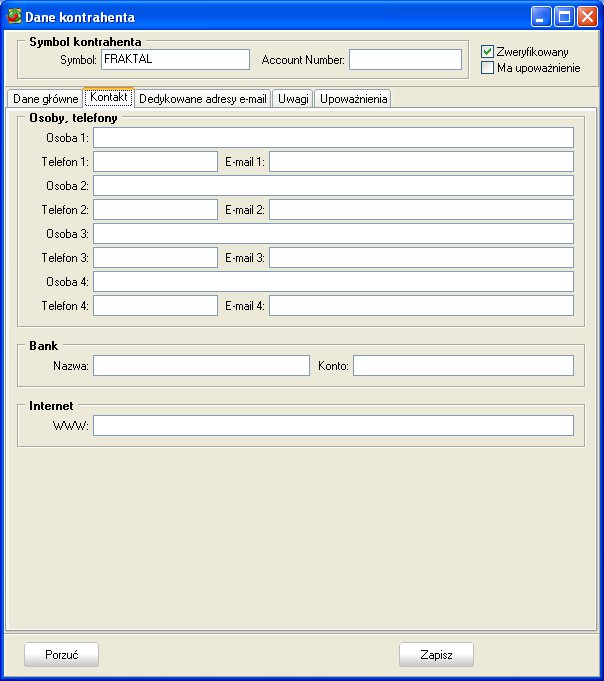Click the E-mail 2 input field

(421, 210)
